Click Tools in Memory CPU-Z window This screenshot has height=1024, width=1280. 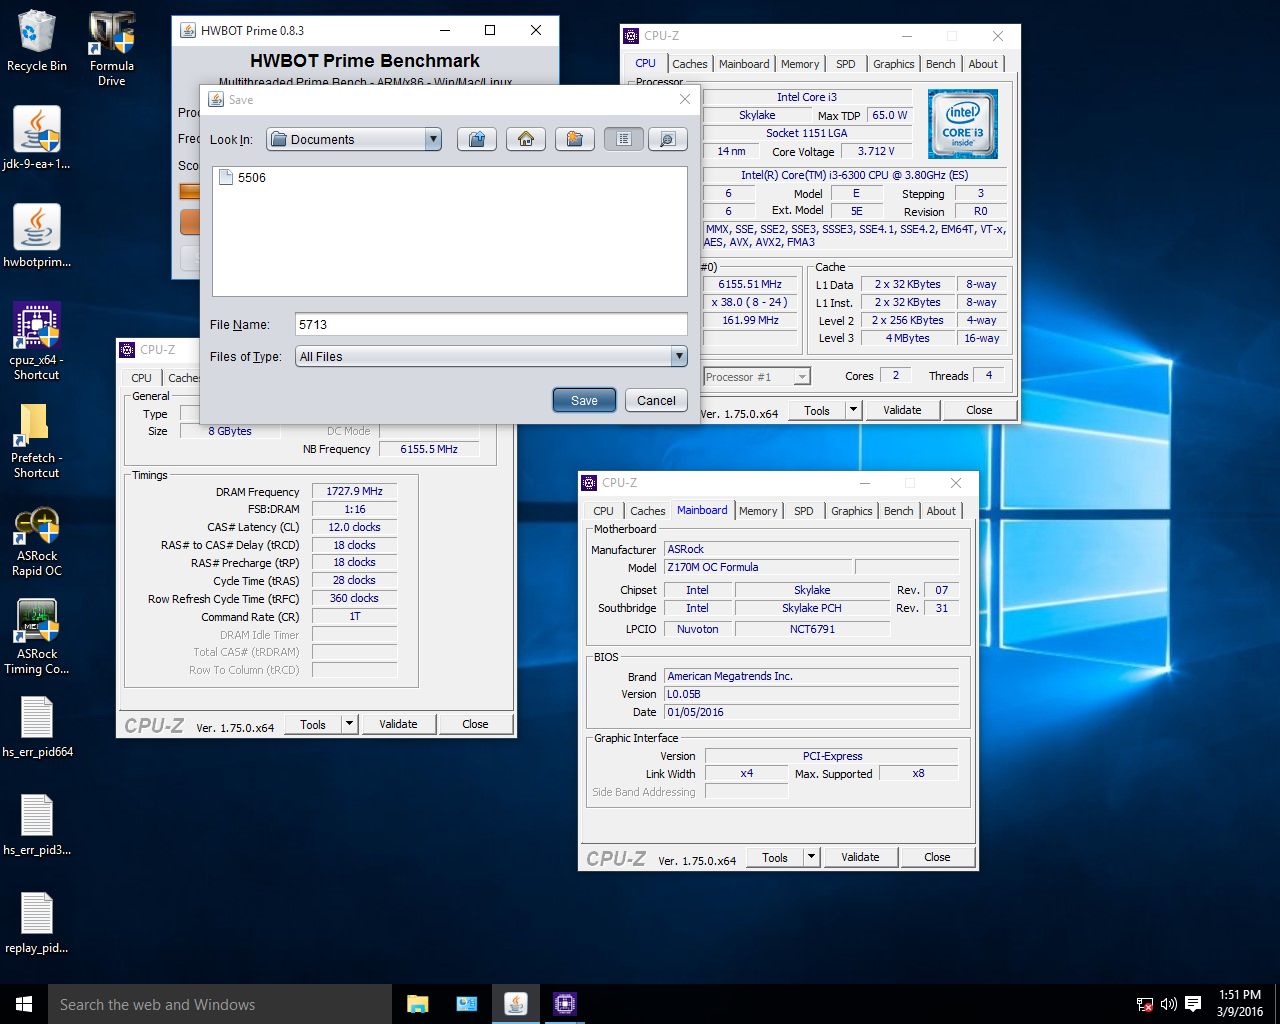click(313, 724)
